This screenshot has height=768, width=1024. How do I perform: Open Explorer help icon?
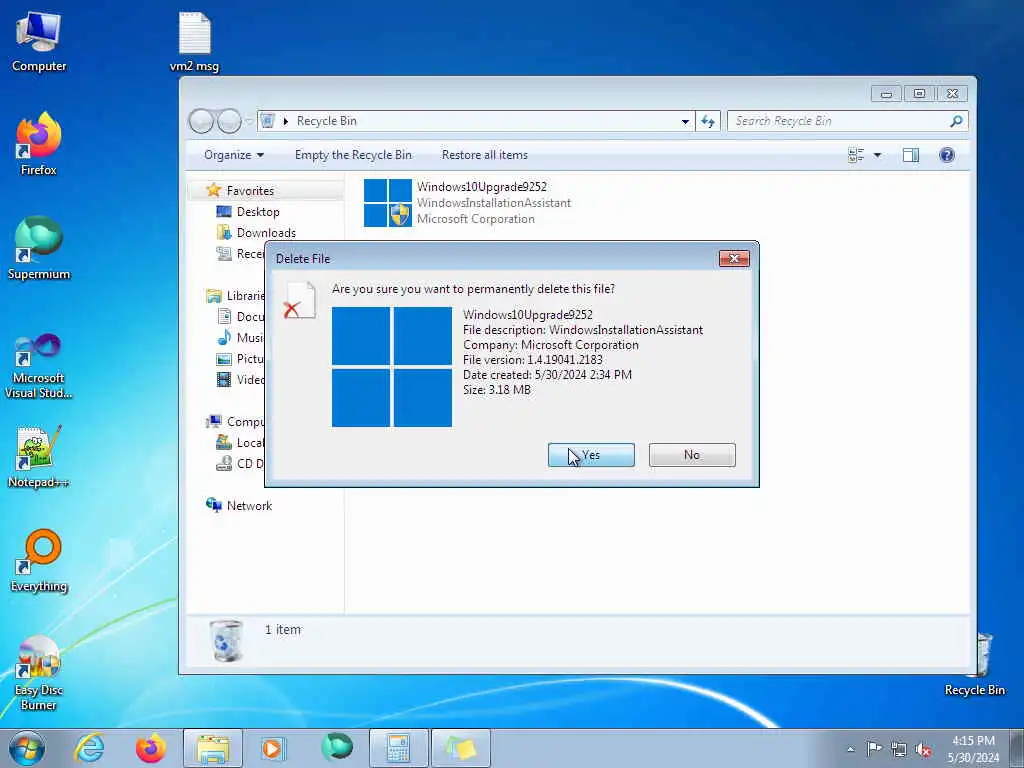point(946,155)
